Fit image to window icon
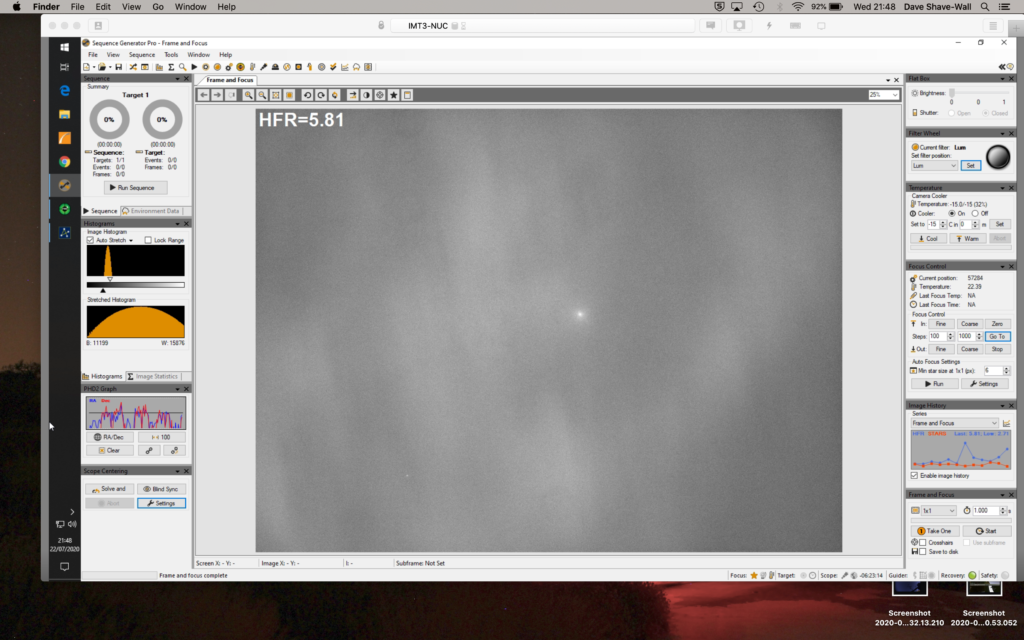The width and height of the screenshot is (1024, 640). coord(276,95)
